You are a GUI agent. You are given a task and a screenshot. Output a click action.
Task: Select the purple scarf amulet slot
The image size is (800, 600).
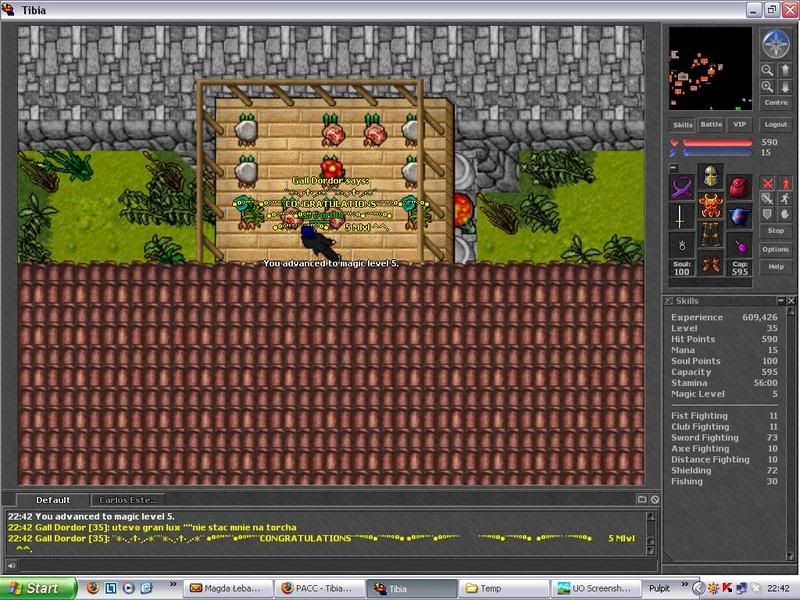pos(682,188)
